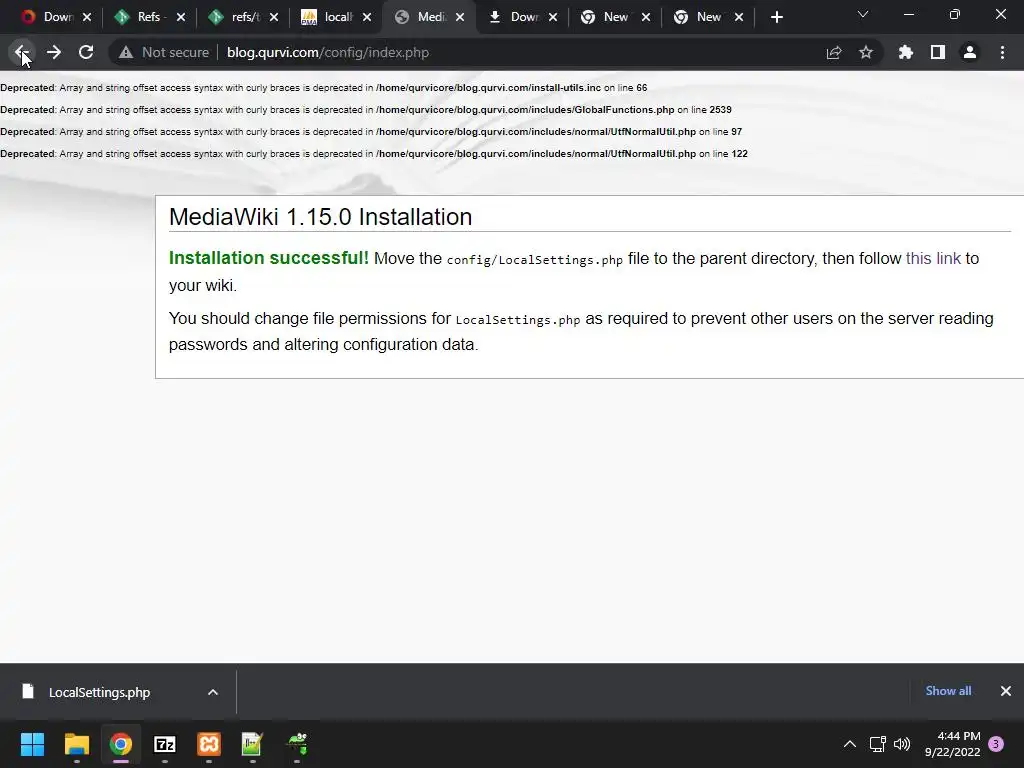This screenshot has width=1024, height=768.
Task: Expand the tab search dropdown arrow
Action: (x=863, y=14)
